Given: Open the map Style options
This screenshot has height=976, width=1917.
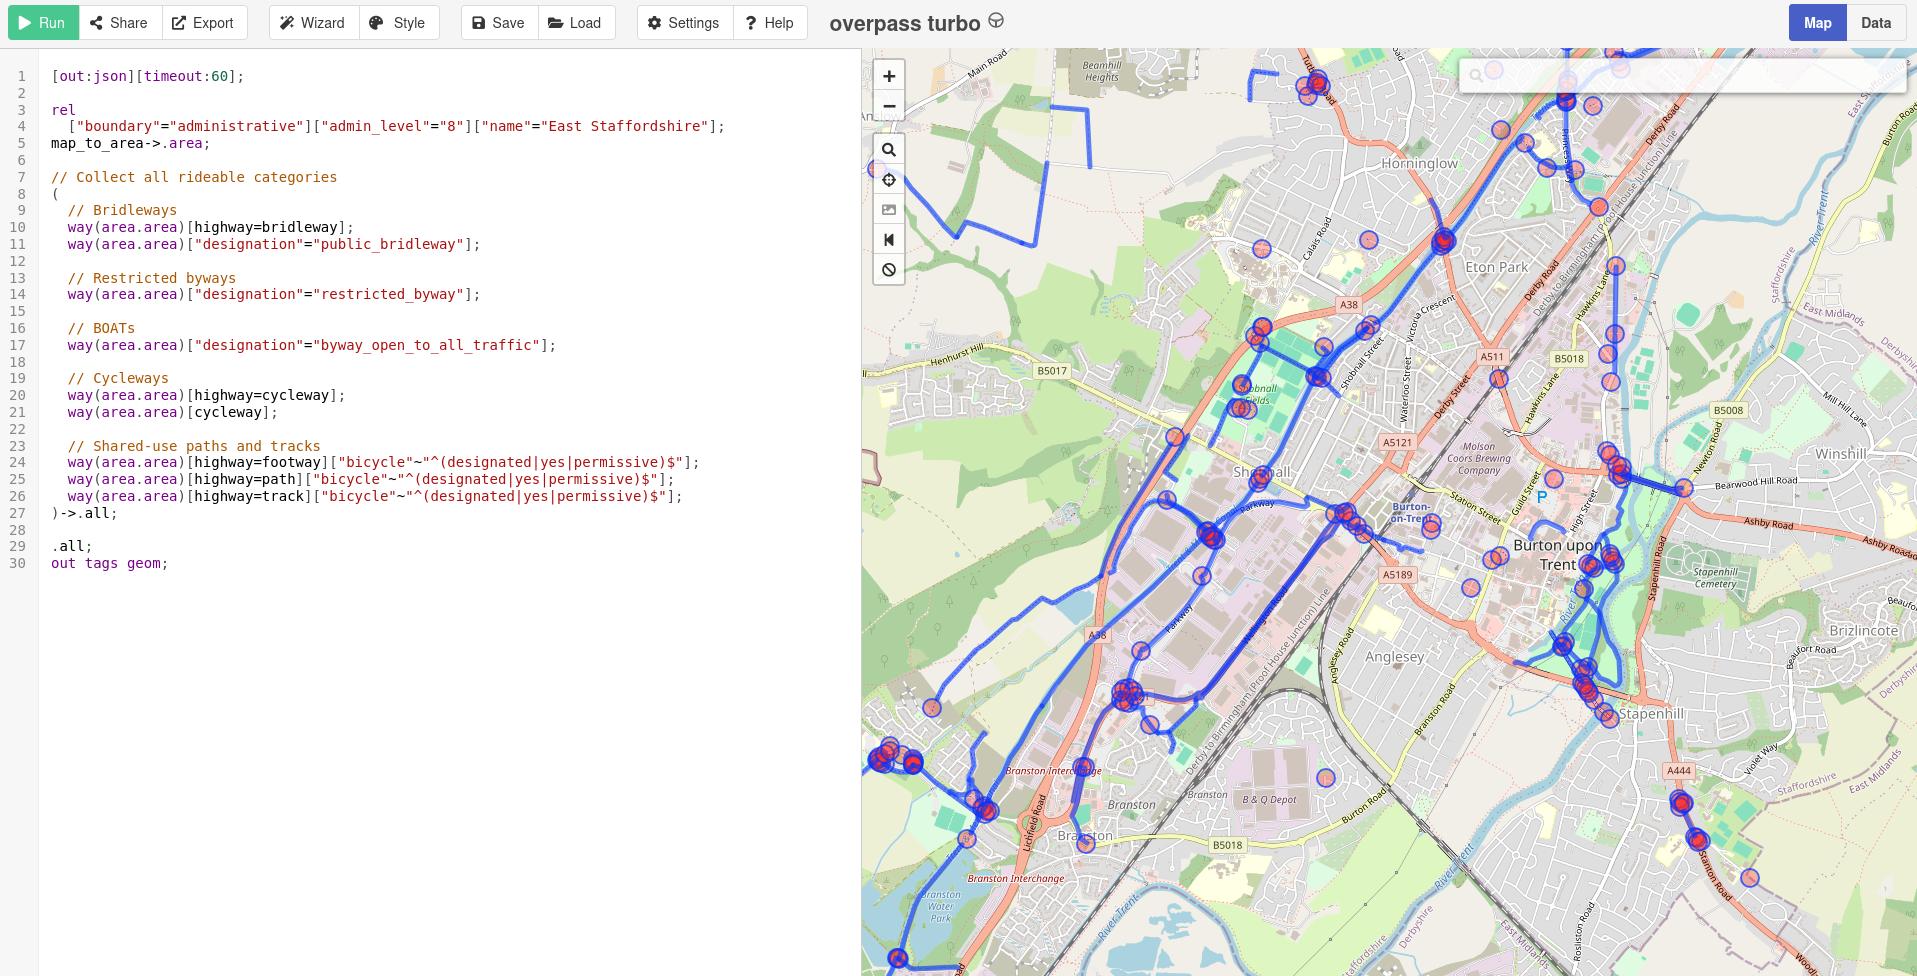Looking at the screenshot, I should [398, 23].
